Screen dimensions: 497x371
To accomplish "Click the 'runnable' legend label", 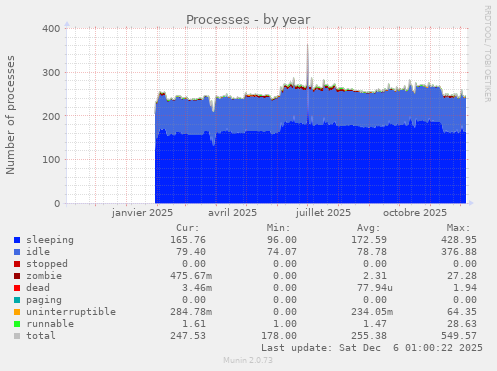I will tap(50, 324).
